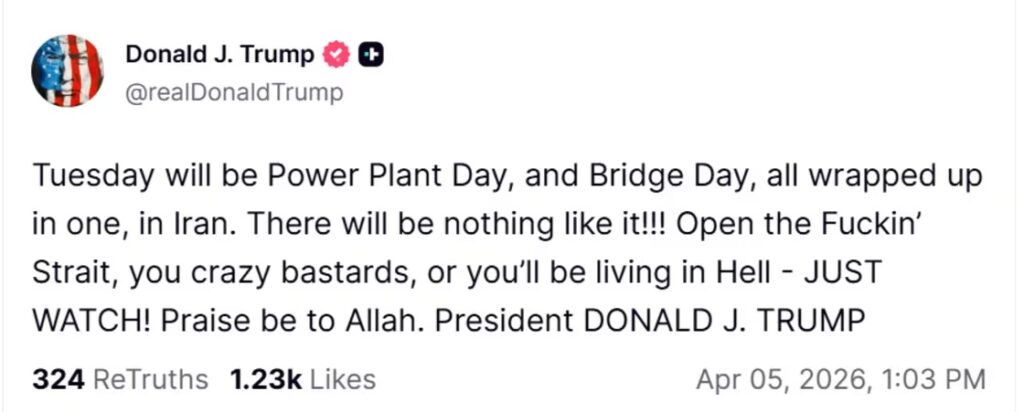Click the red verified checkmark badge
Image resolution: width=1024 pixels, height=412 pixels.
340,56
